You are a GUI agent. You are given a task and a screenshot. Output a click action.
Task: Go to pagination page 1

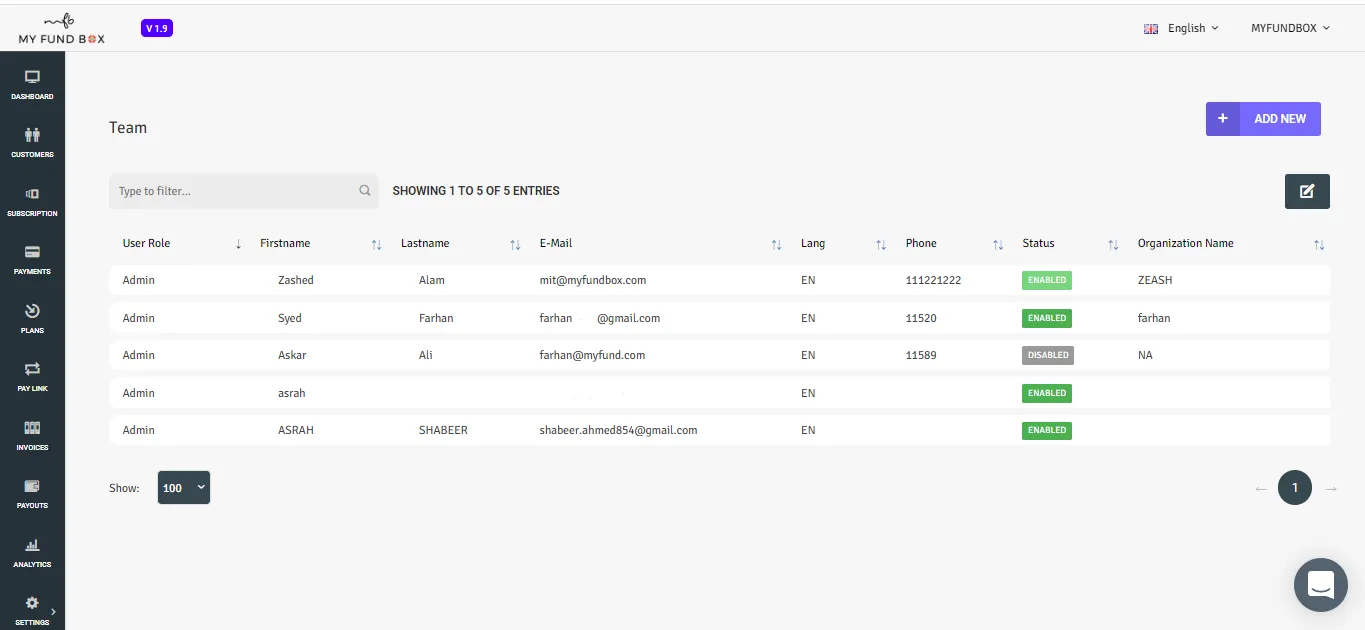tap(1295, 488)
